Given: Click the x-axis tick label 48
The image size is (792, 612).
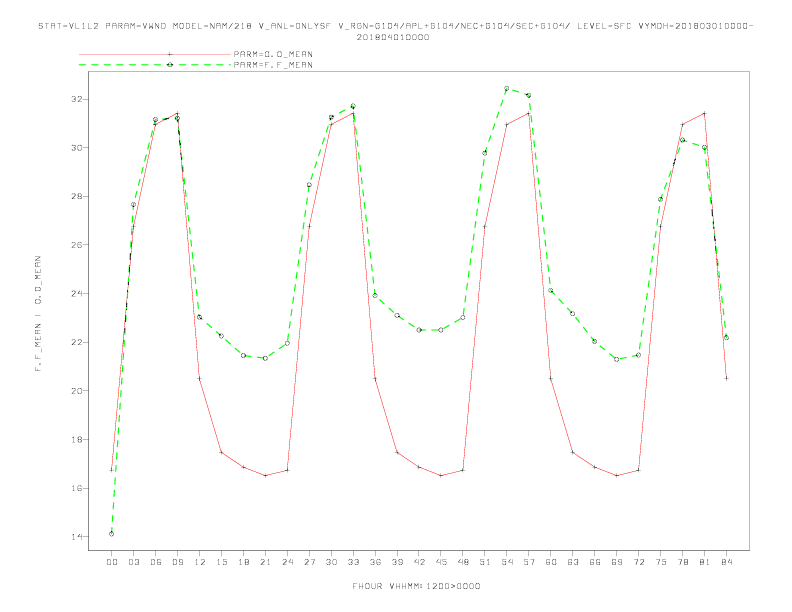Looking at the screenshot, I should 463,562.
